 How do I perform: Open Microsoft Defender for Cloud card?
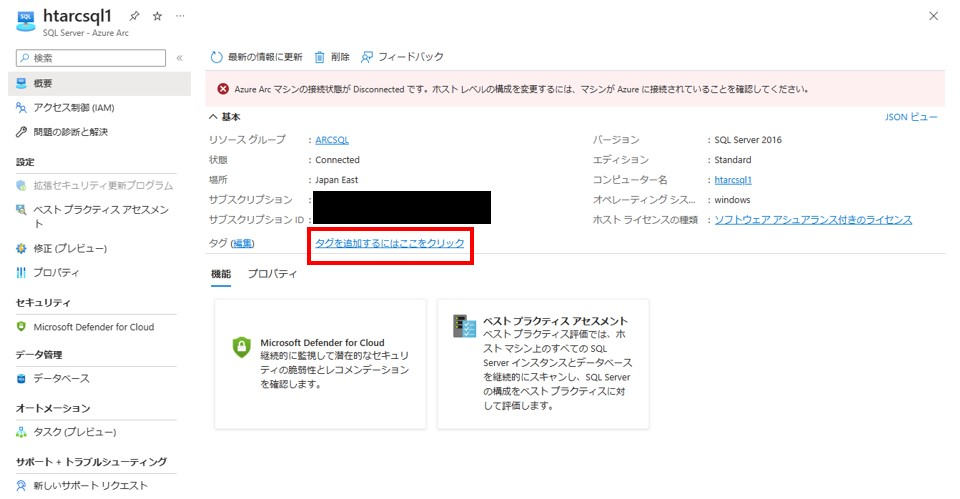tap(320, 364)
